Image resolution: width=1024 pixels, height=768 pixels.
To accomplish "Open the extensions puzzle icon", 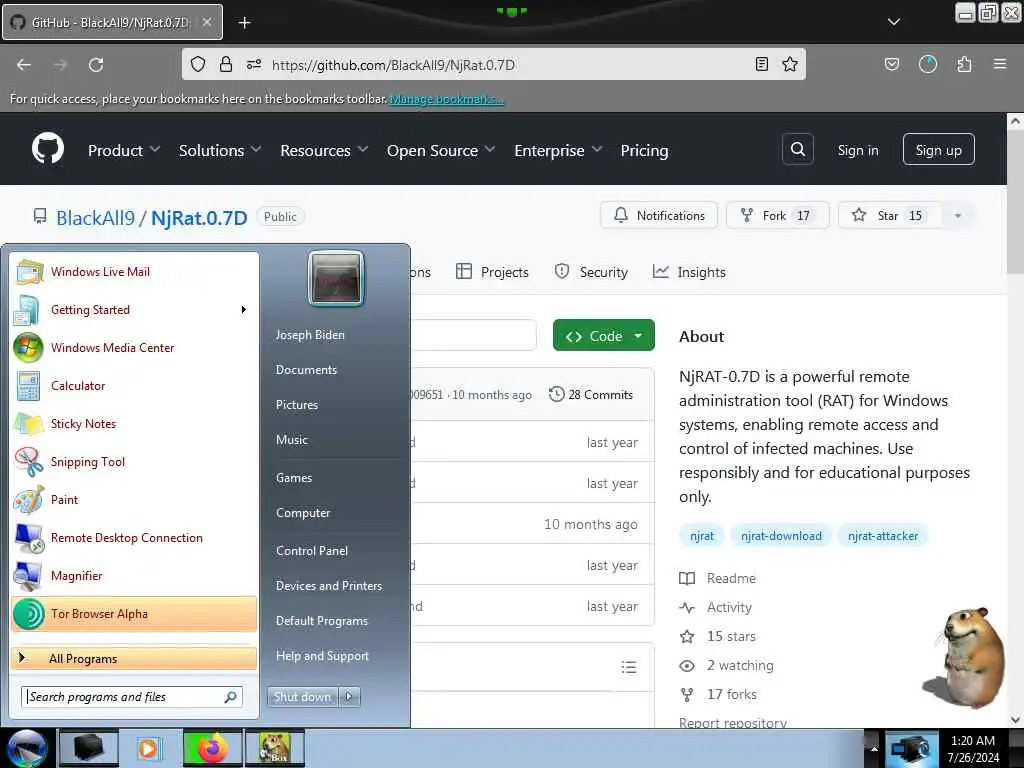I will click(964, 64).
